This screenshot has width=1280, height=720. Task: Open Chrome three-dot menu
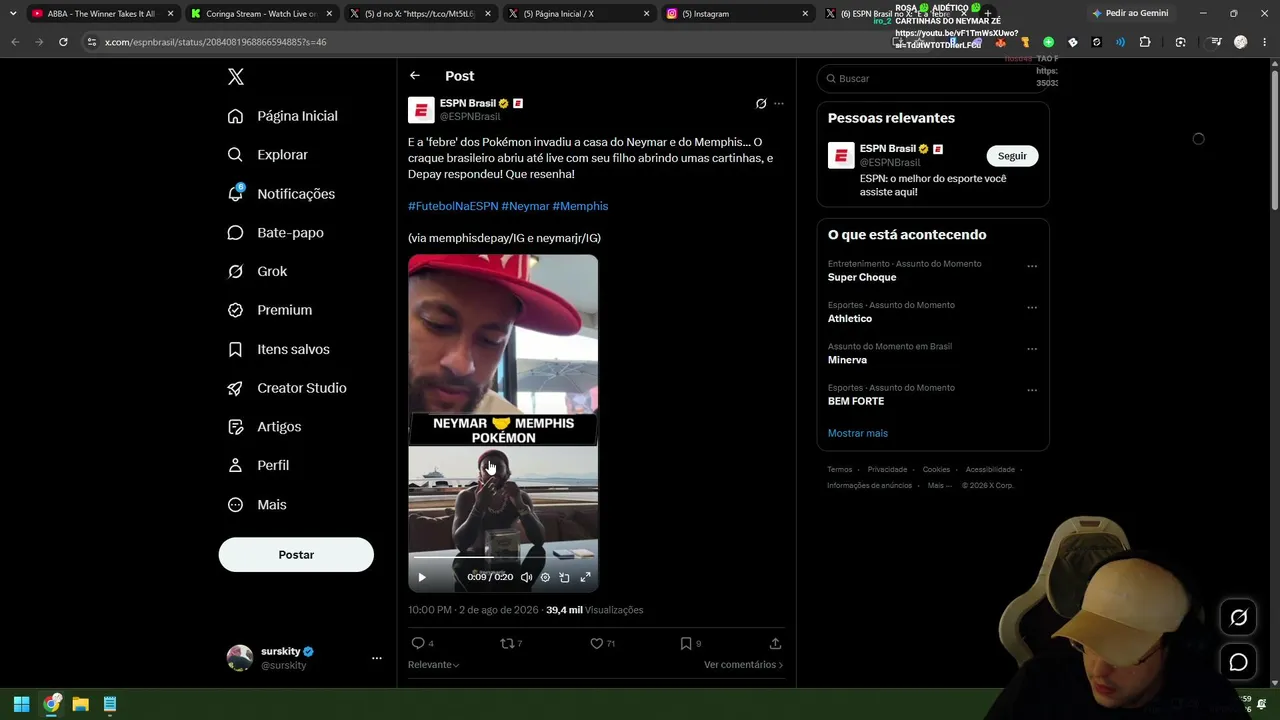(x=1265, y=42)
